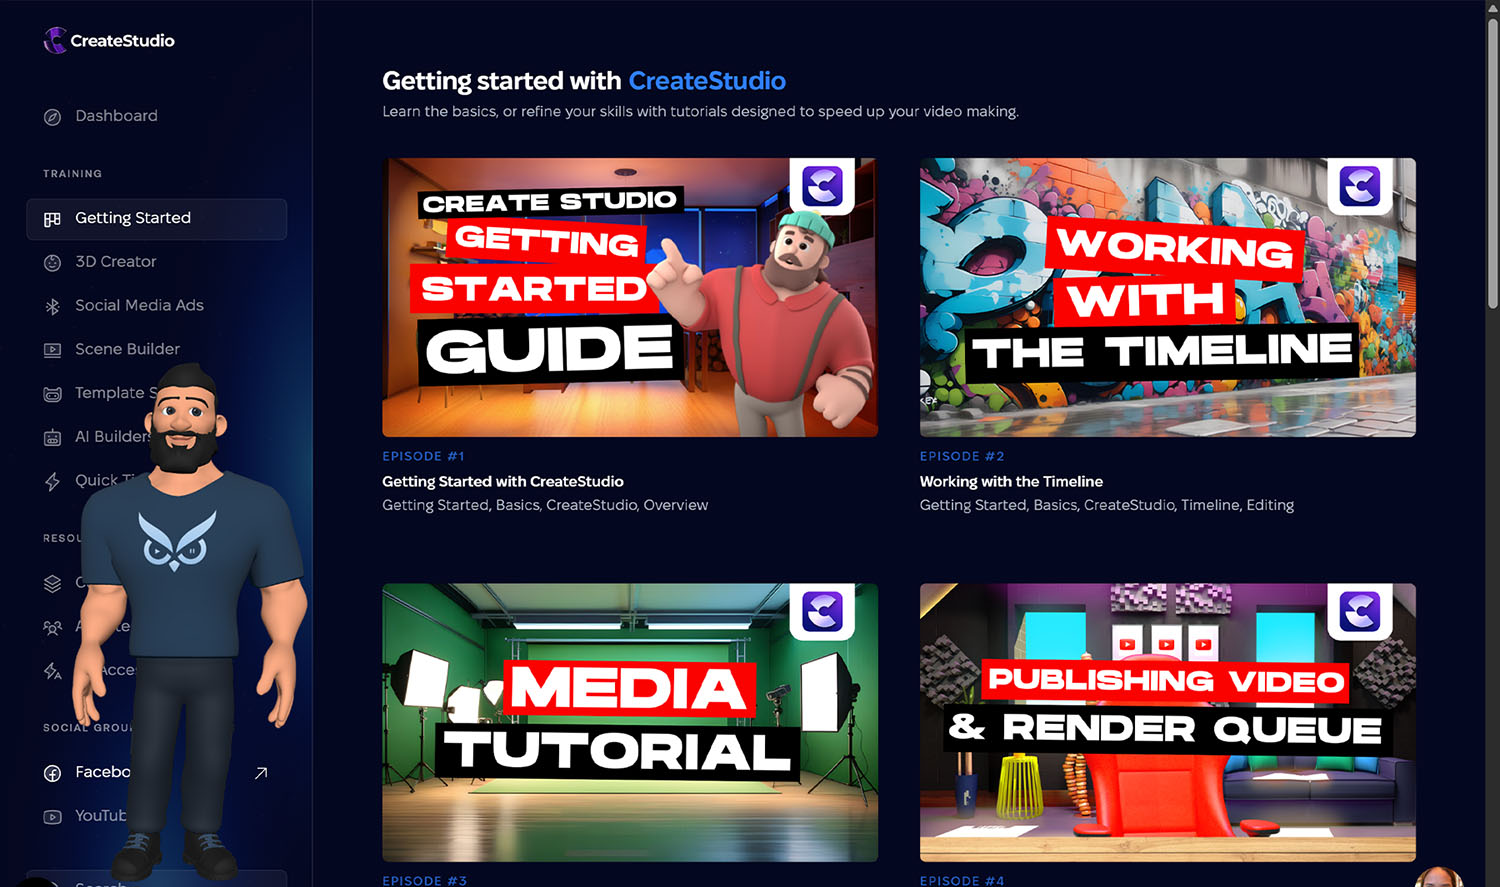Open the Working with the Timeline thumbnail
The width and height of the screenshot is (1500, 887).
[1167, 297]
